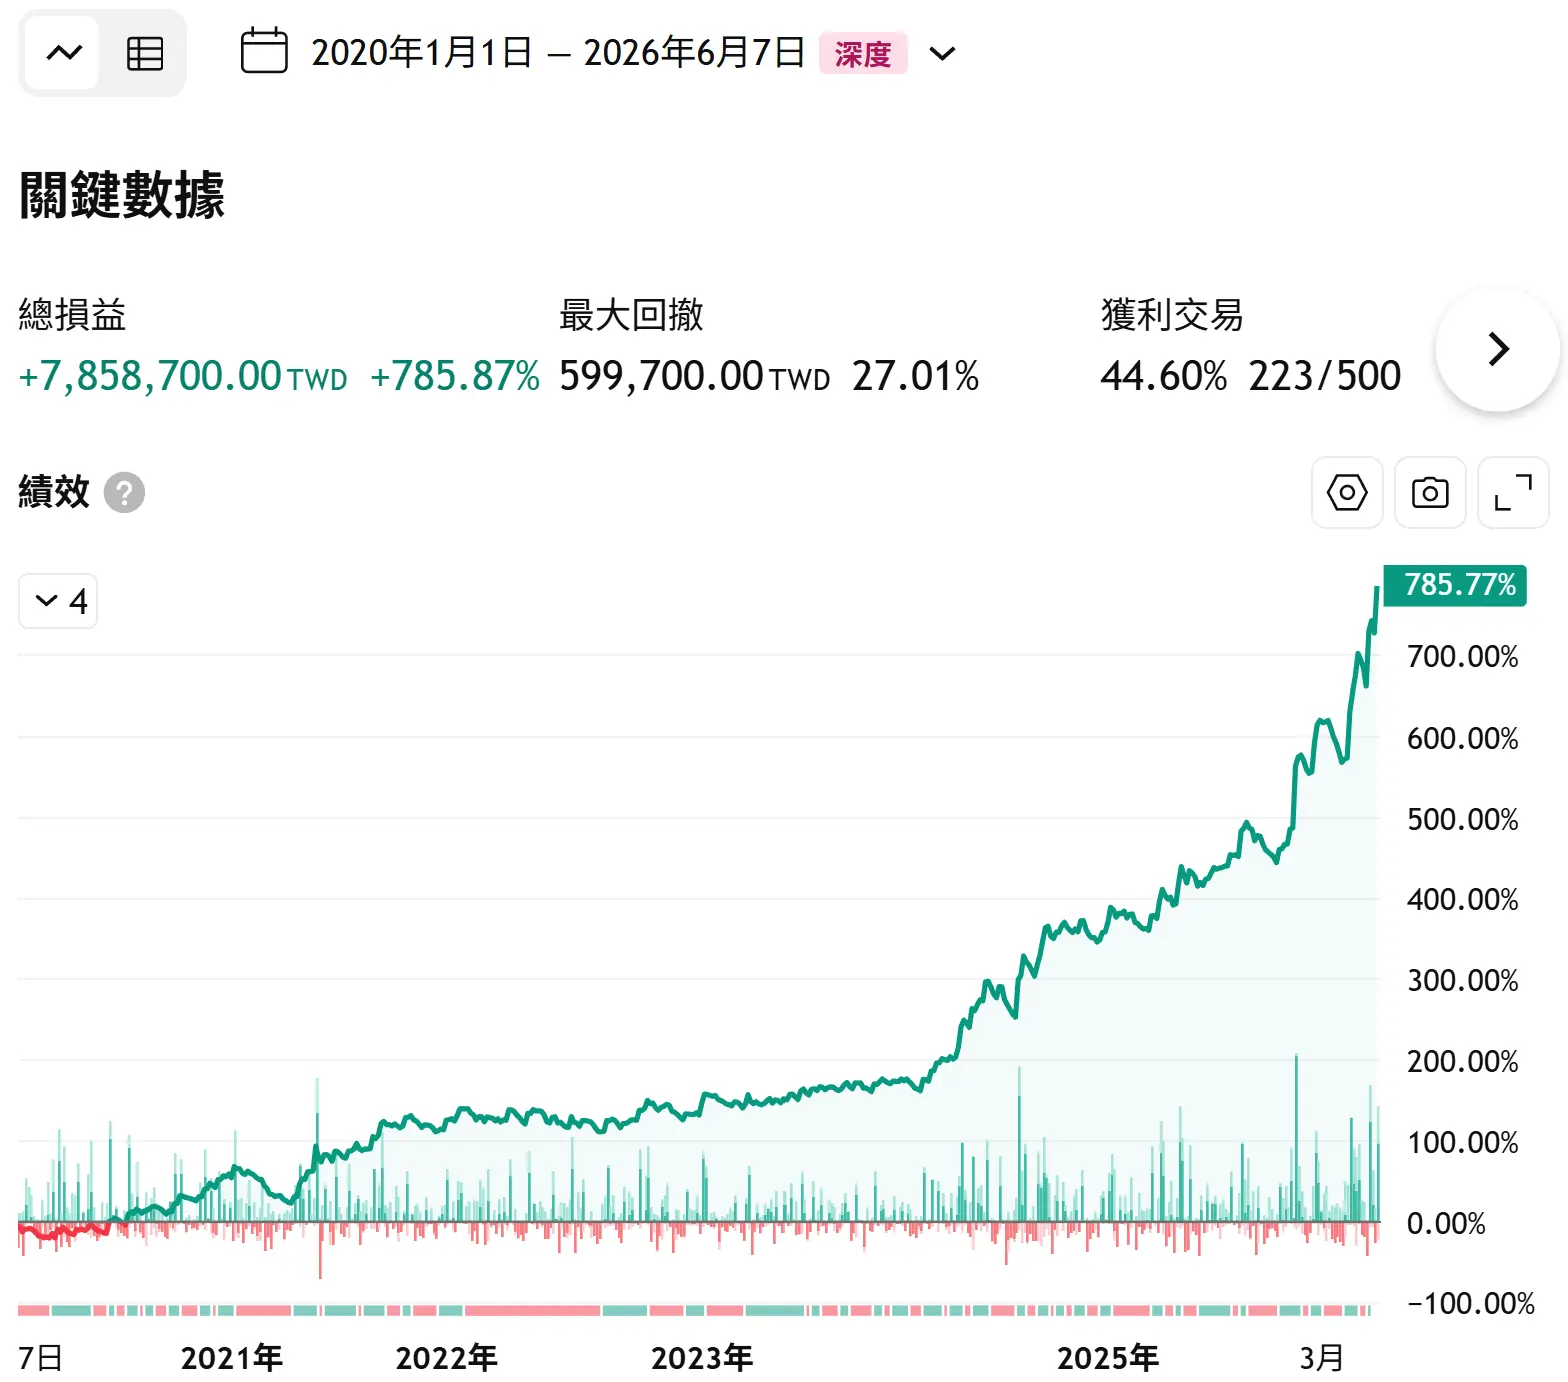Select the 27.01% drawdown percentage
Viewport: 1568px width, 1382px height.
[916, 376]
